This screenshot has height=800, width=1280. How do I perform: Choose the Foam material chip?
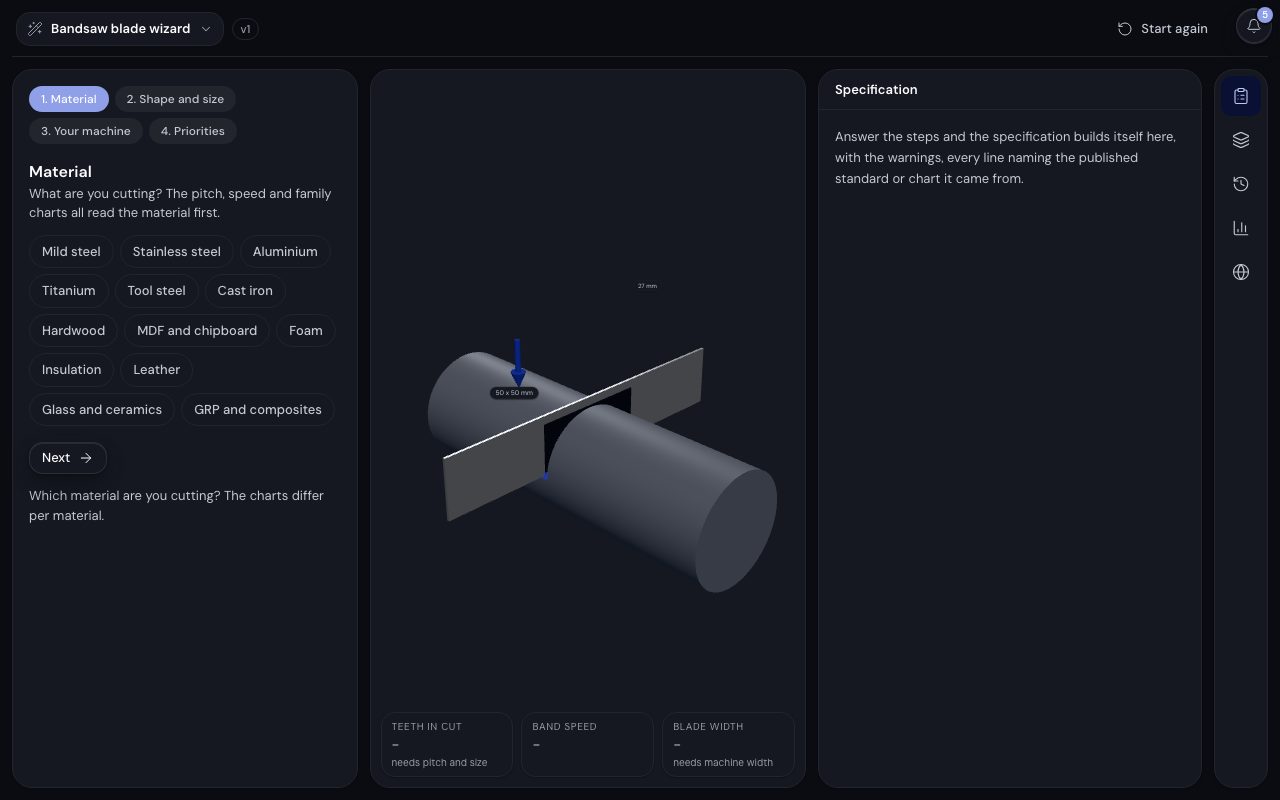coord(306,331)
